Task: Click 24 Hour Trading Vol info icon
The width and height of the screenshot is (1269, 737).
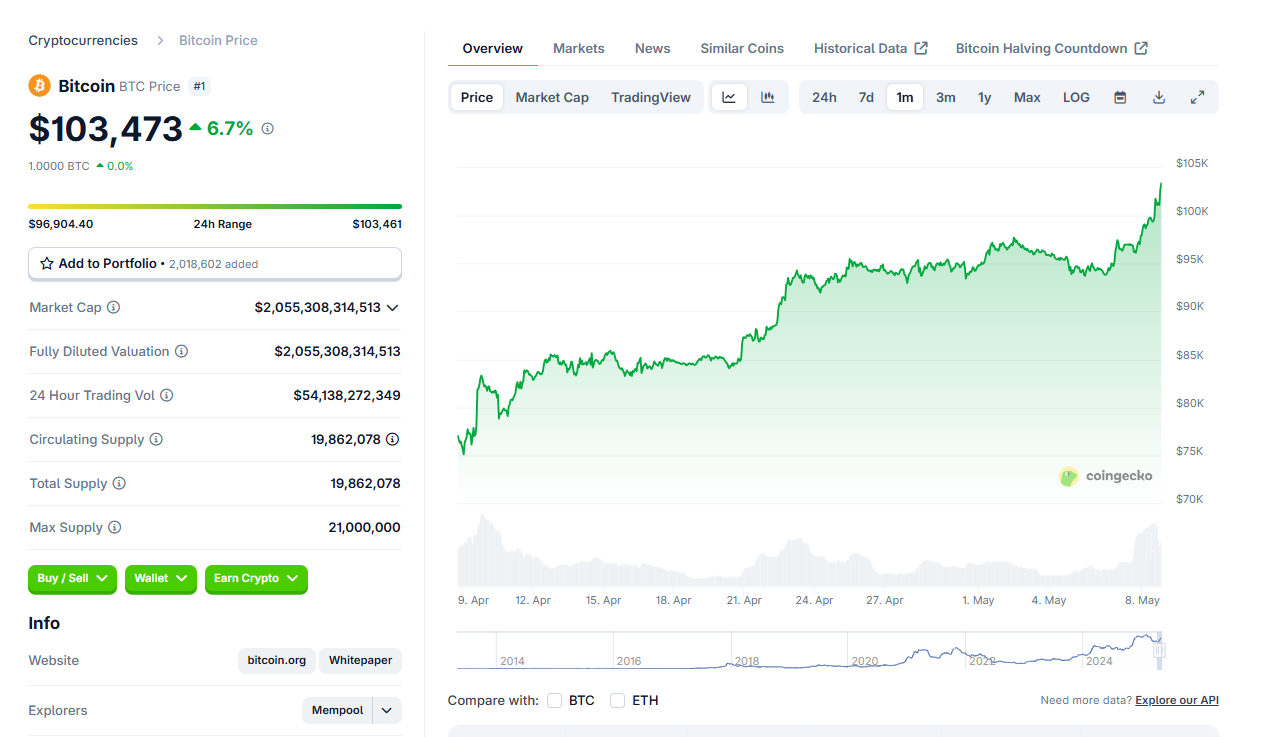Action: point(167,395)
